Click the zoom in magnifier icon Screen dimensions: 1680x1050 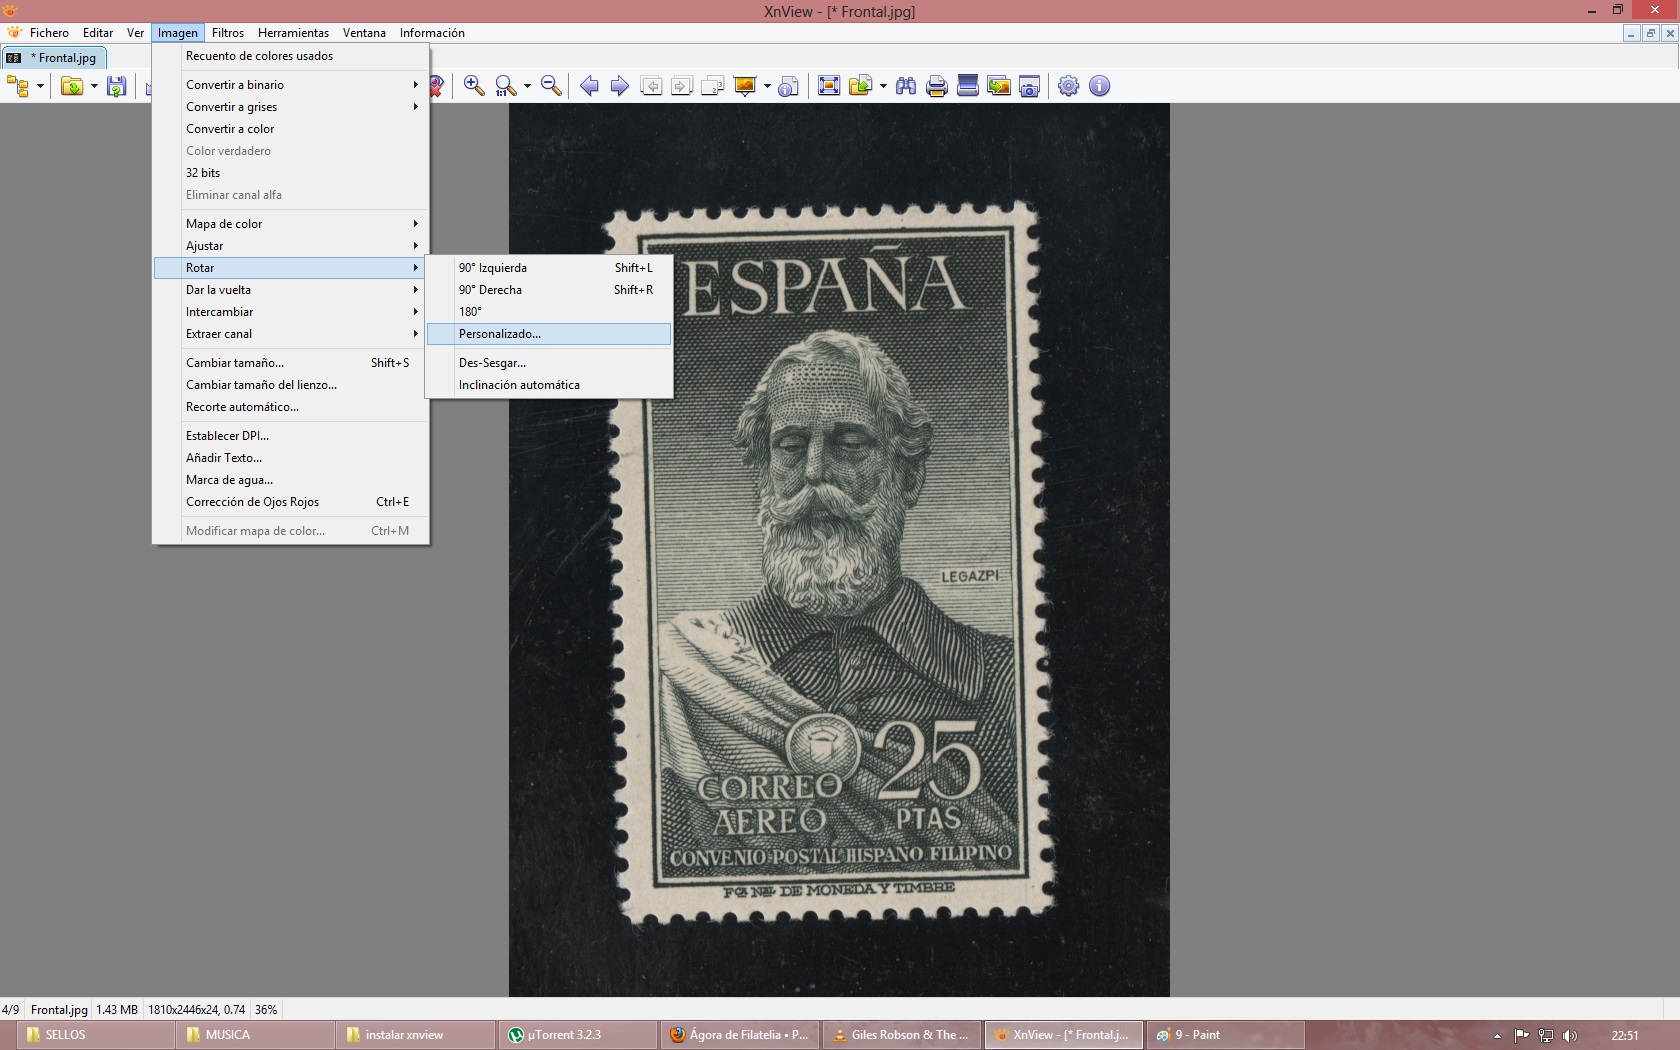[x=474, y=86]
